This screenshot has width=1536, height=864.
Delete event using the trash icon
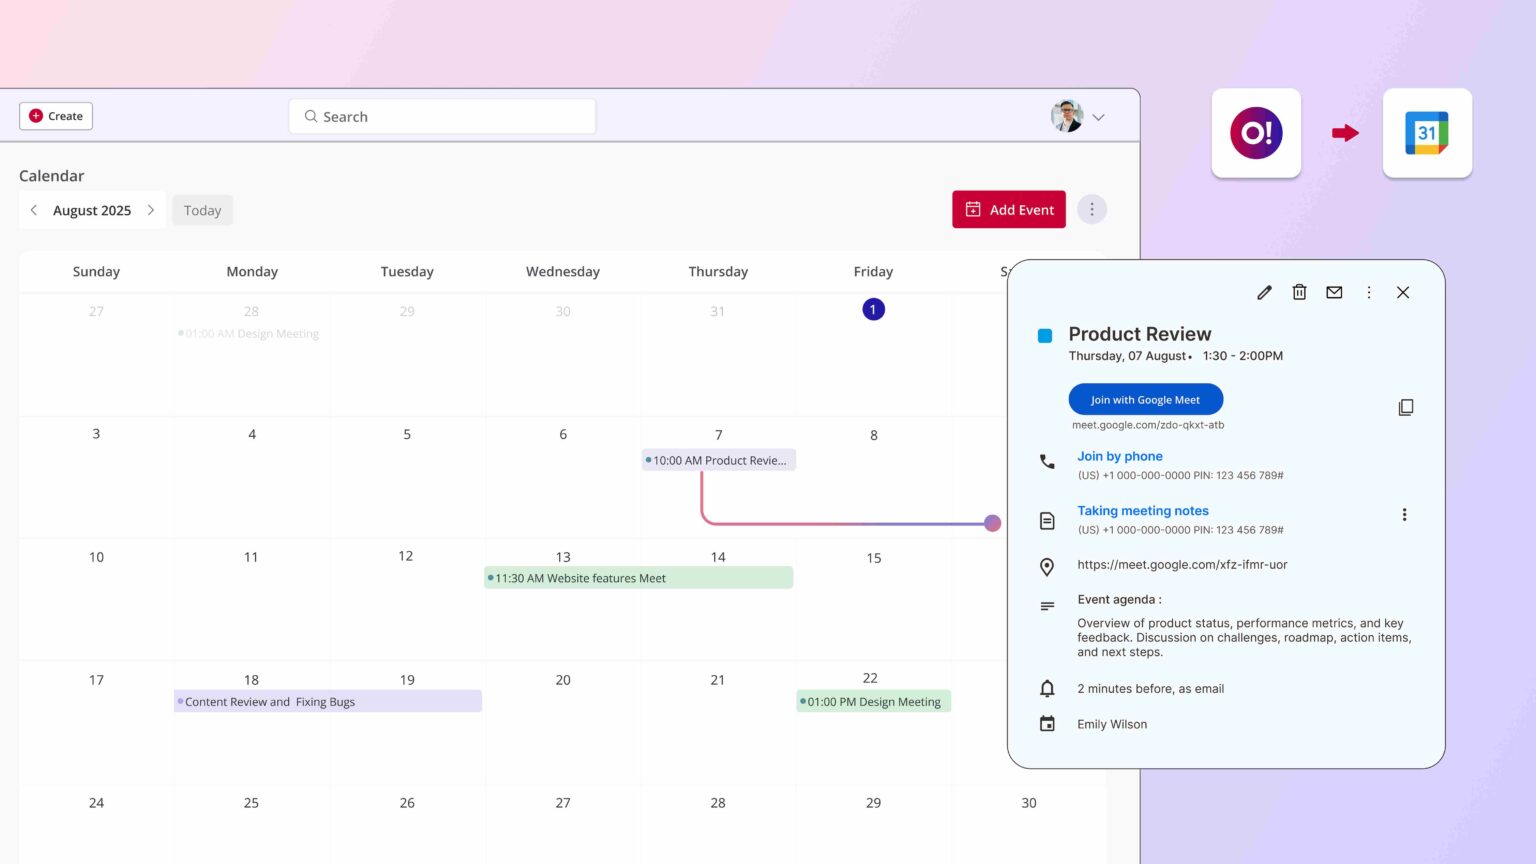click(x=1299, y=293)
